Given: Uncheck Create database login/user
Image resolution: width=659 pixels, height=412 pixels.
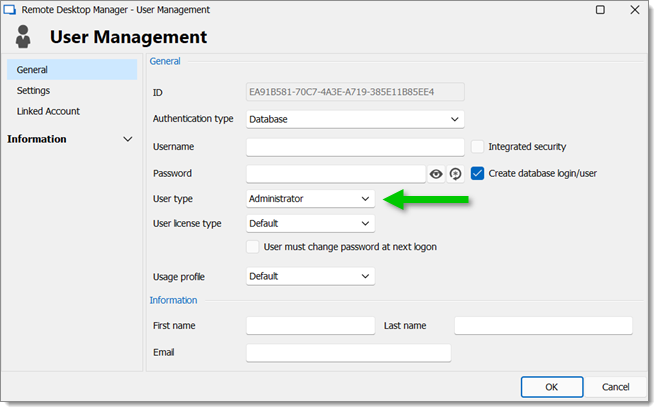Looking at the screenshot, I should (477, 174).
